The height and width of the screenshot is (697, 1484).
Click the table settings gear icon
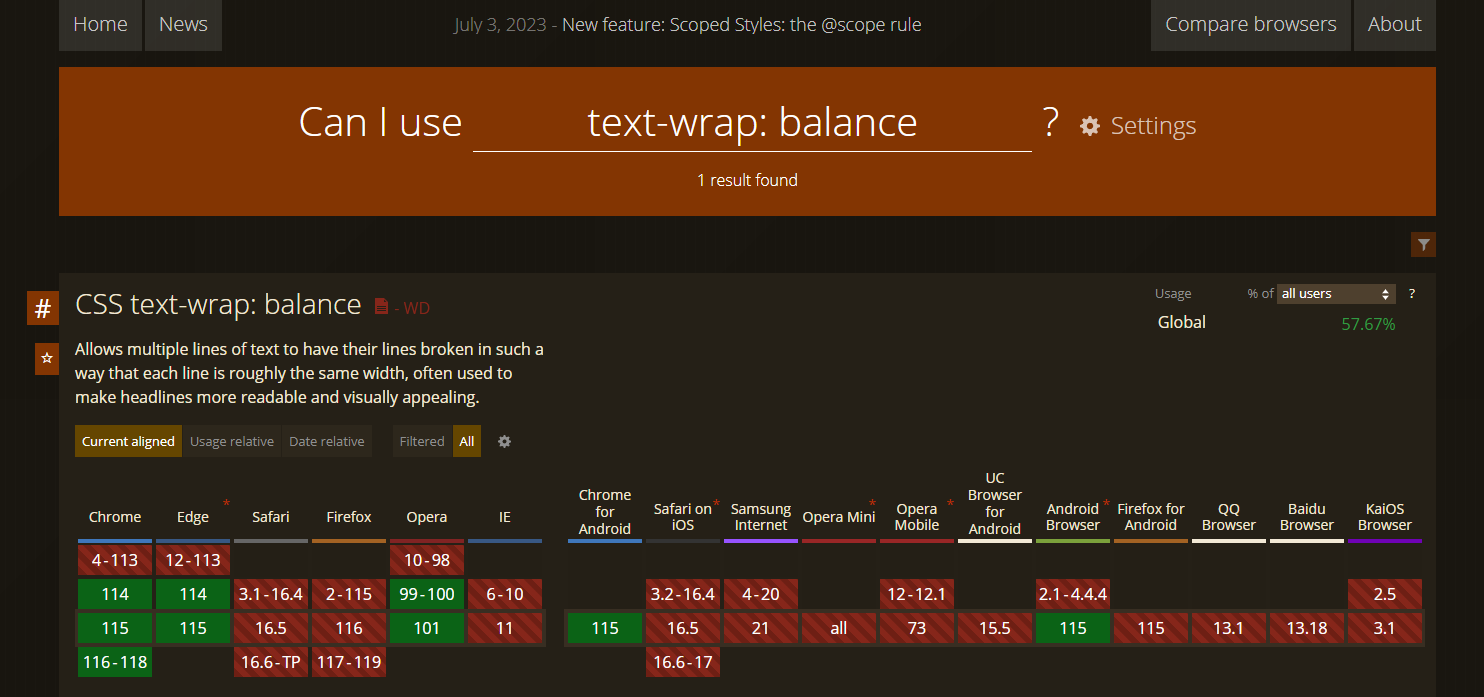click(504, 441)
